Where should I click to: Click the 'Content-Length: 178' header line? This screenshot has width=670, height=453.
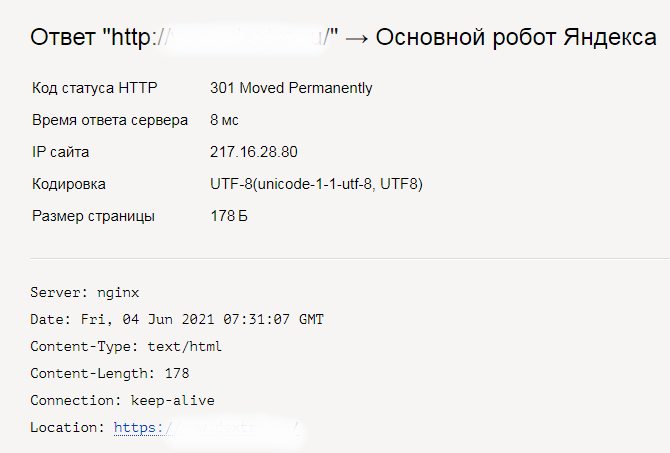(x=109, y=374)
